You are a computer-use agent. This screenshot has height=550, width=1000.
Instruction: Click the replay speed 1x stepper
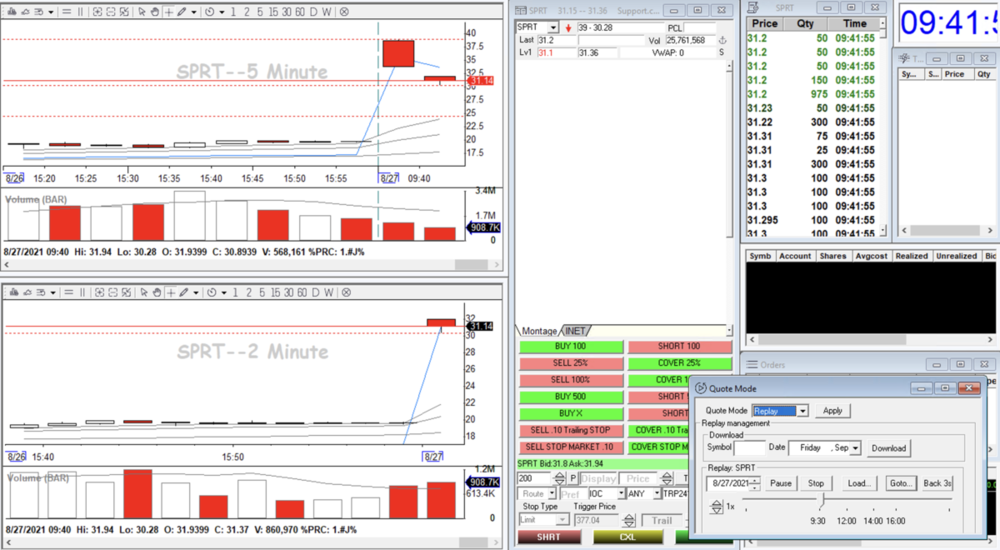[x=716, y=507]
